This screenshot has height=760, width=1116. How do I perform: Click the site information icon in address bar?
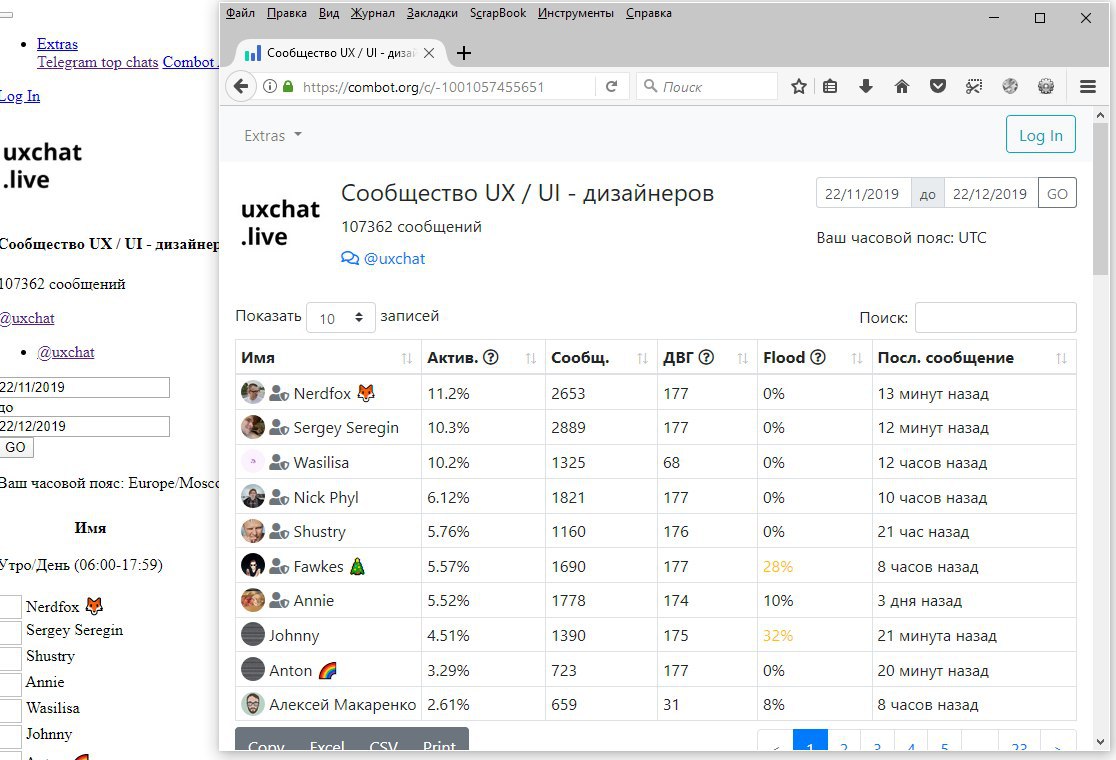click(270, 87)
